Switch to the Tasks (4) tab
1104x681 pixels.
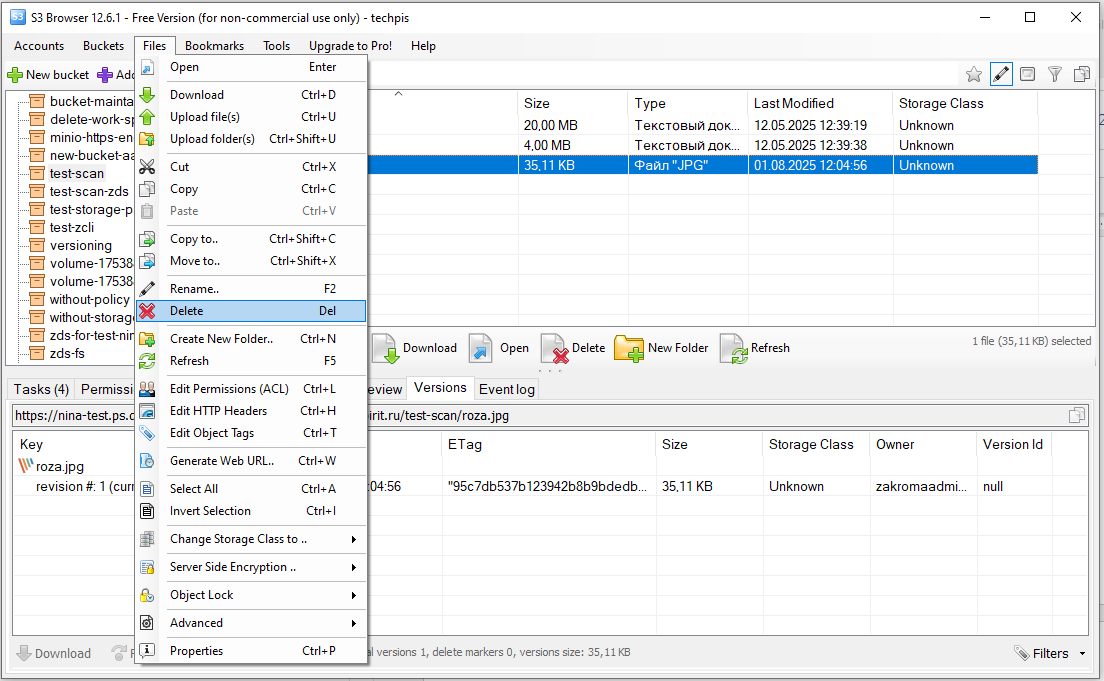point(41,389)
